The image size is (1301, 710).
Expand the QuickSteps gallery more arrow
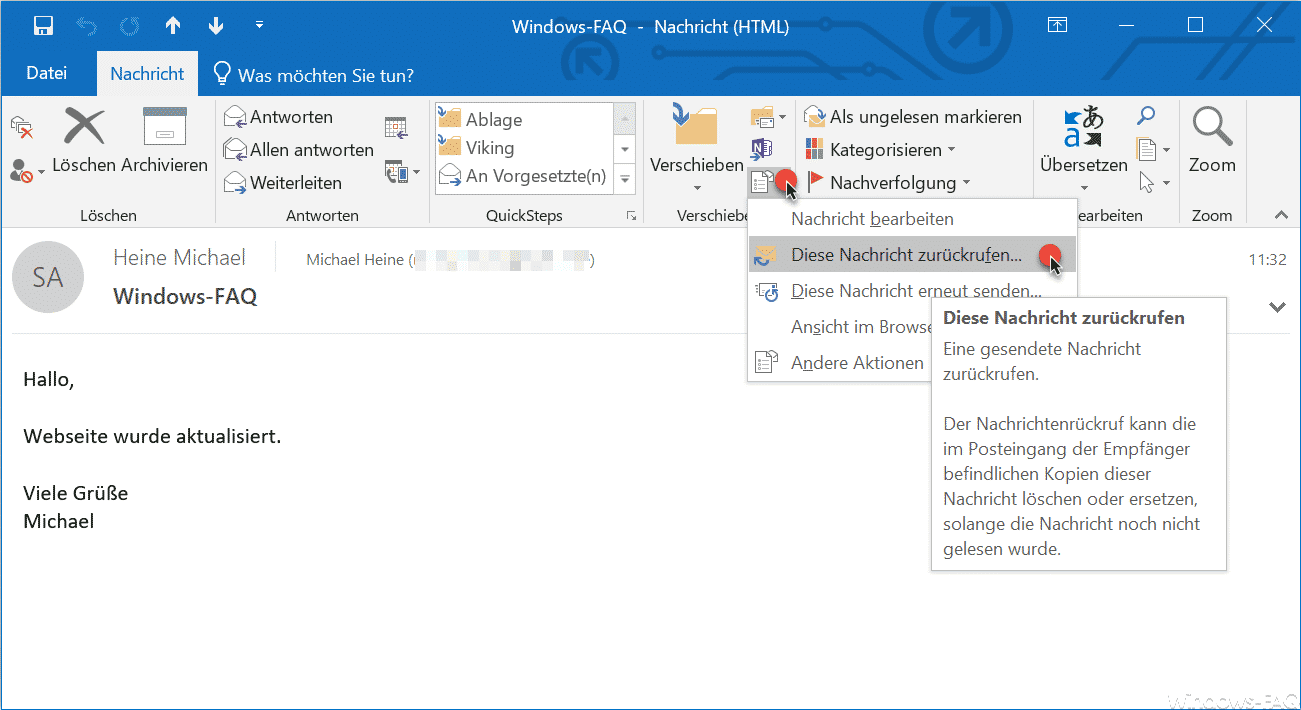[625, 179]
